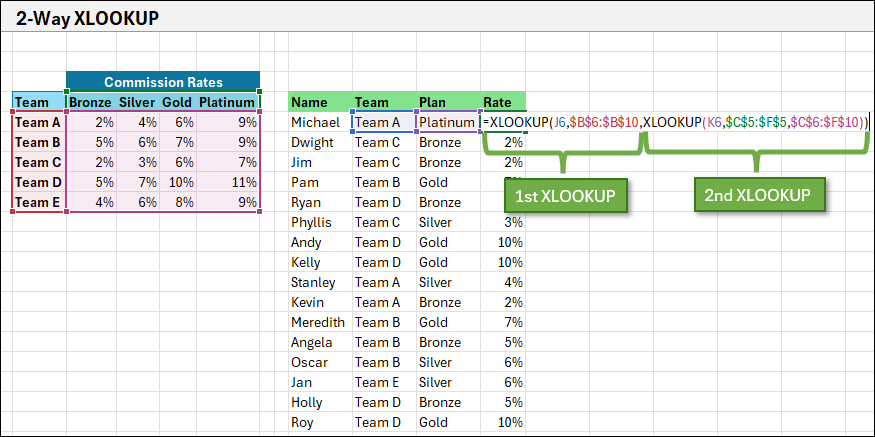Select the 11% commission rate cell

229,183
